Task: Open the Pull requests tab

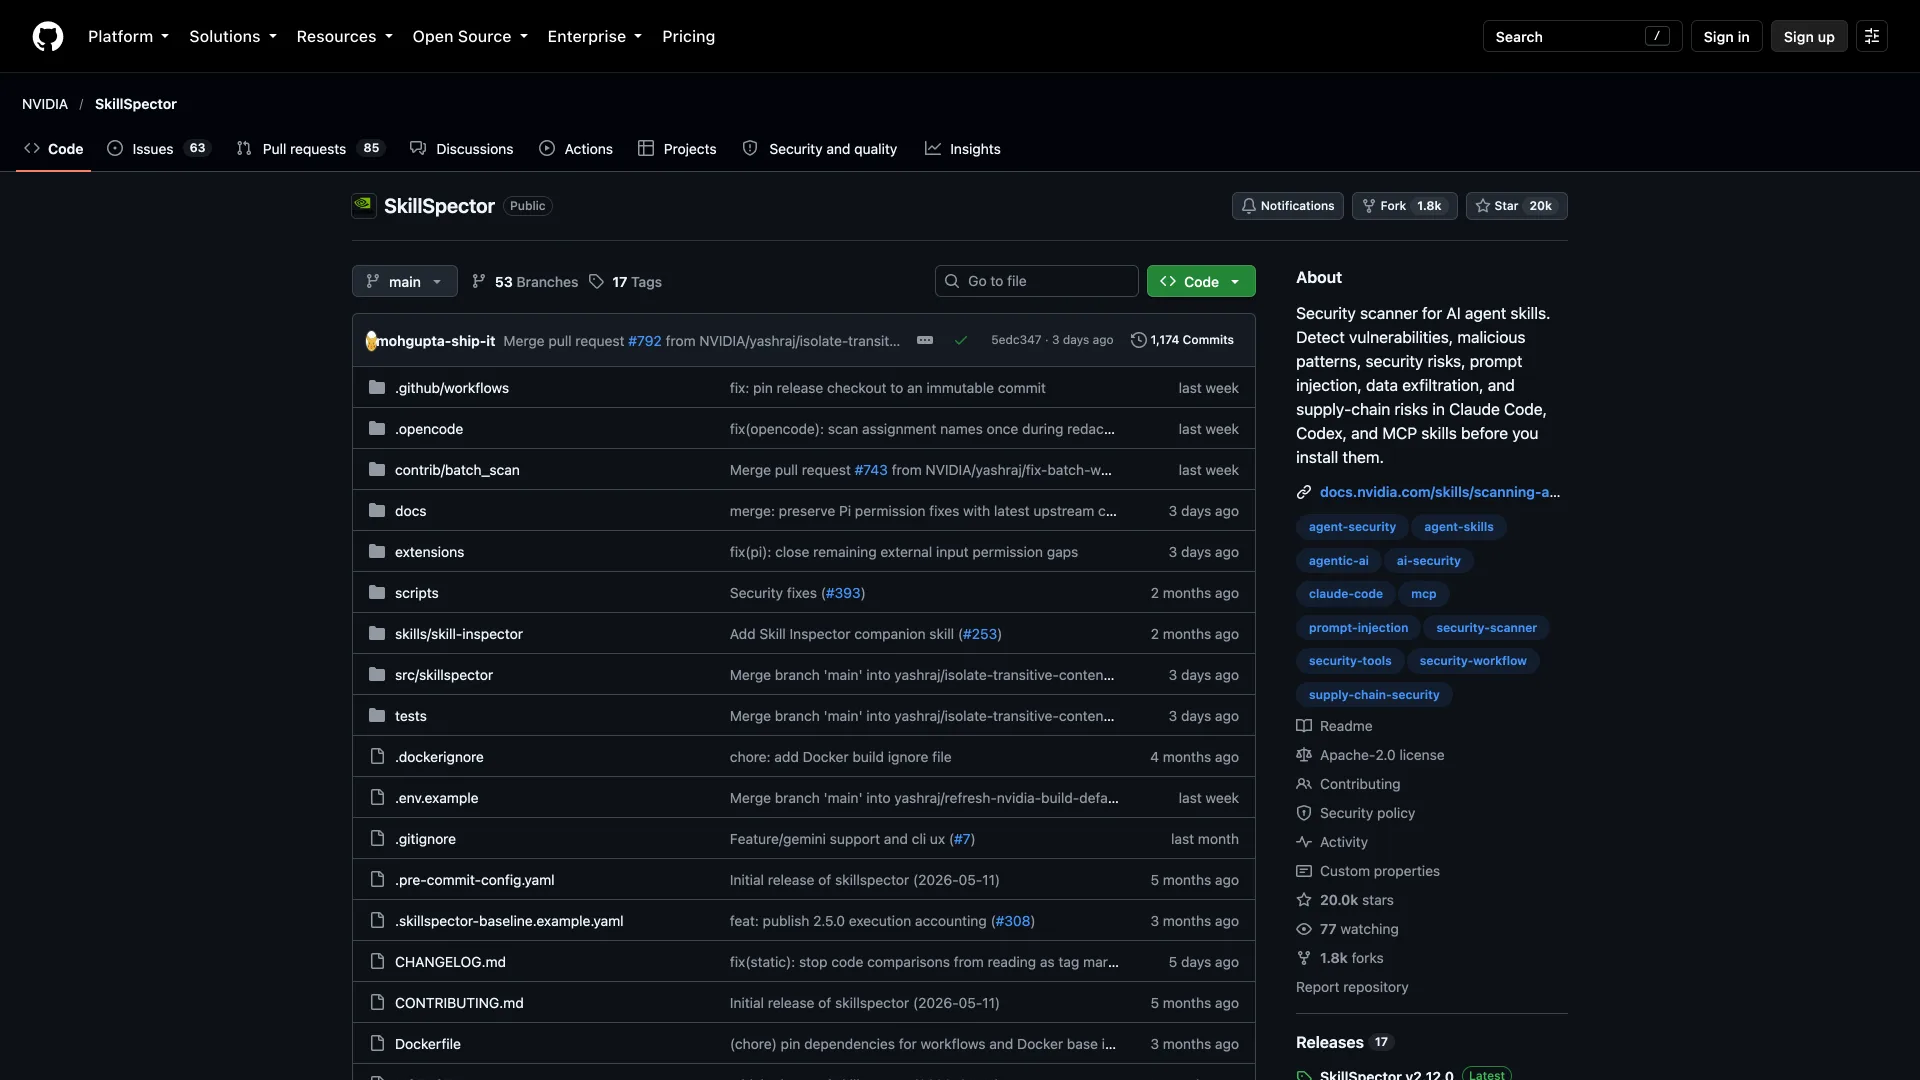Action: (x=310, y=149)
